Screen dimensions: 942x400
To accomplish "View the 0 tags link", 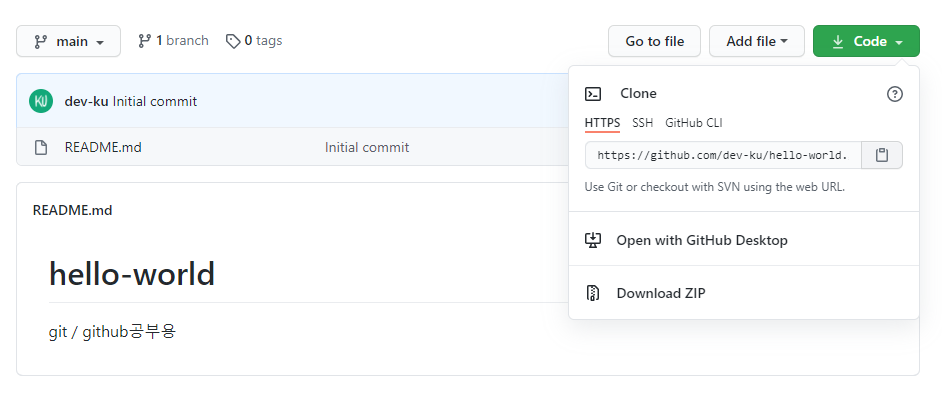I will 254,41.
